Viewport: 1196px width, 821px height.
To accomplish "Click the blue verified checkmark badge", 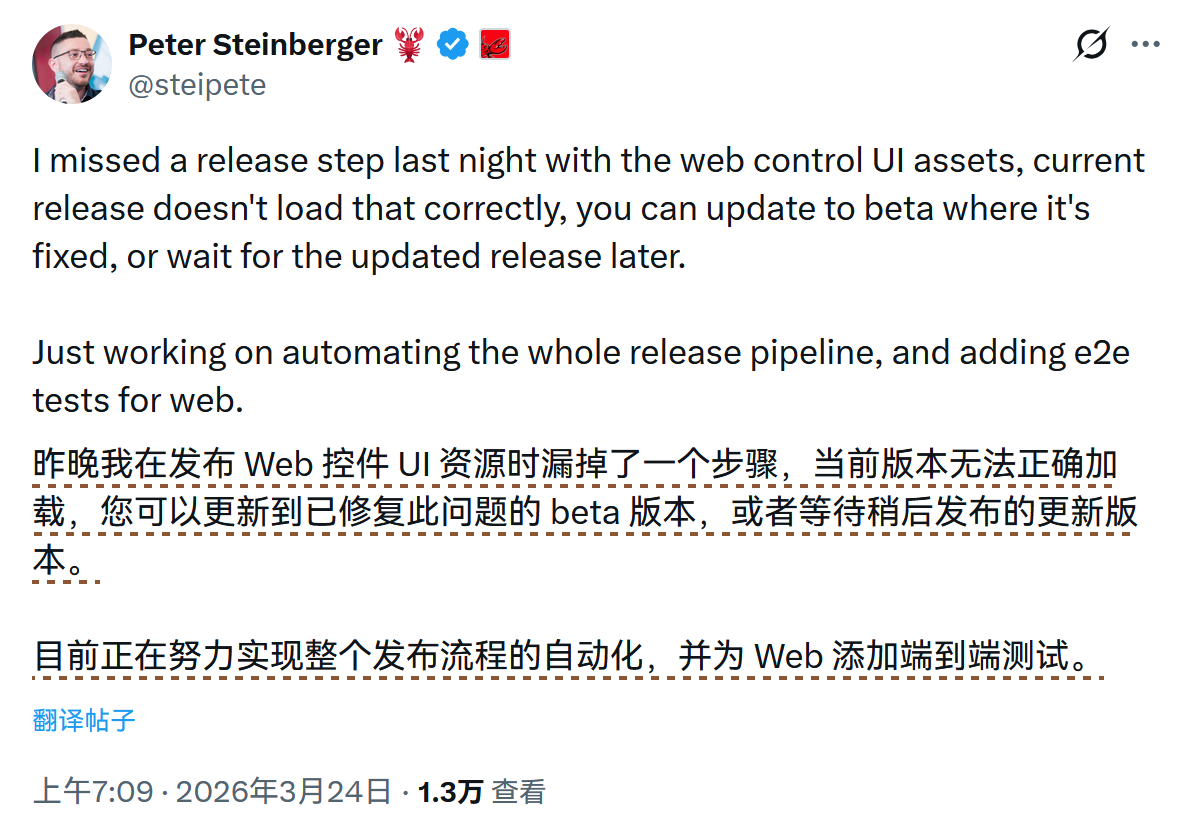I will point(454,44).
